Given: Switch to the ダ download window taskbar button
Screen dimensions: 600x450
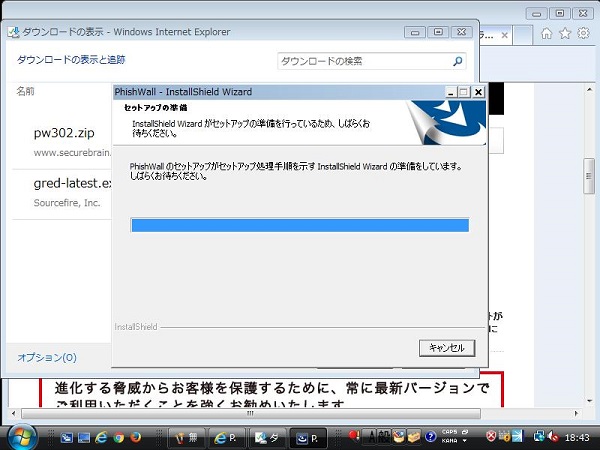Looking at the screenshot, I should point(268,438).
